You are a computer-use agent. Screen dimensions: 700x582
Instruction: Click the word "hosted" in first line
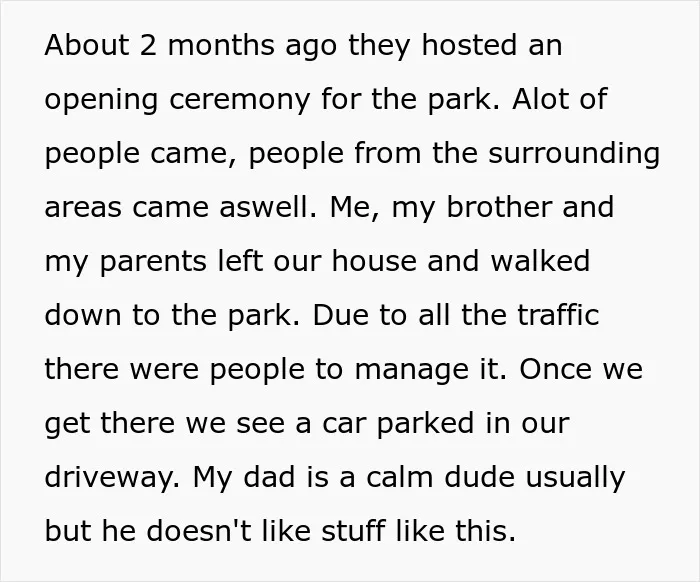[470, 45]
